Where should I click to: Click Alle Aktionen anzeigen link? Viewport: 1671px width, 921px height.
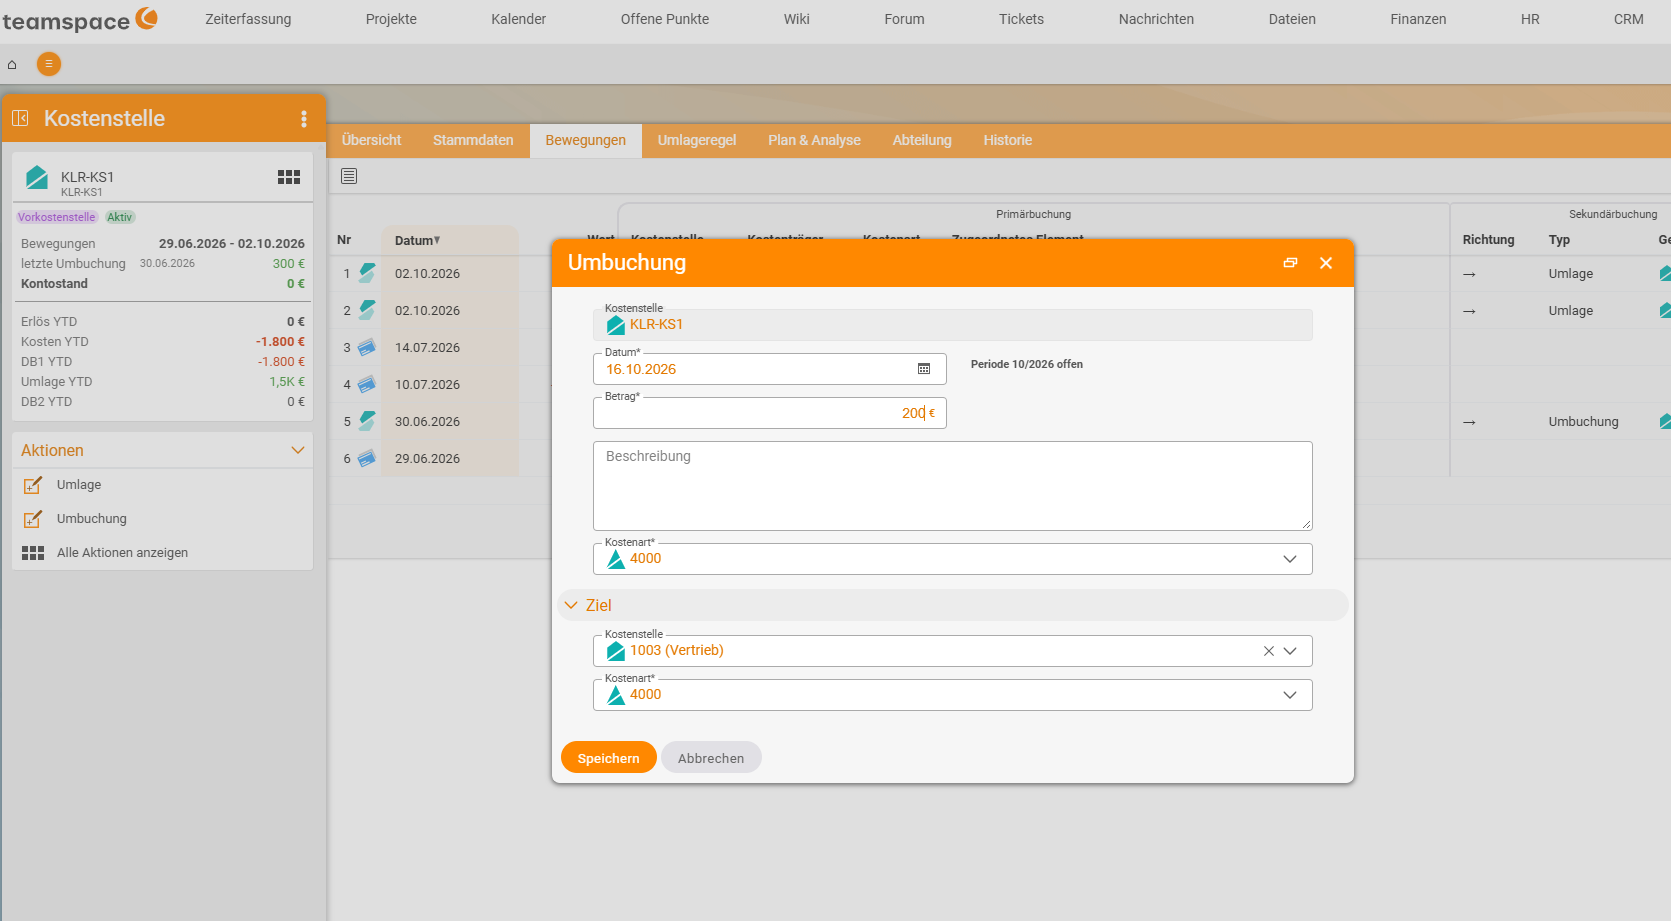(122, 553)
